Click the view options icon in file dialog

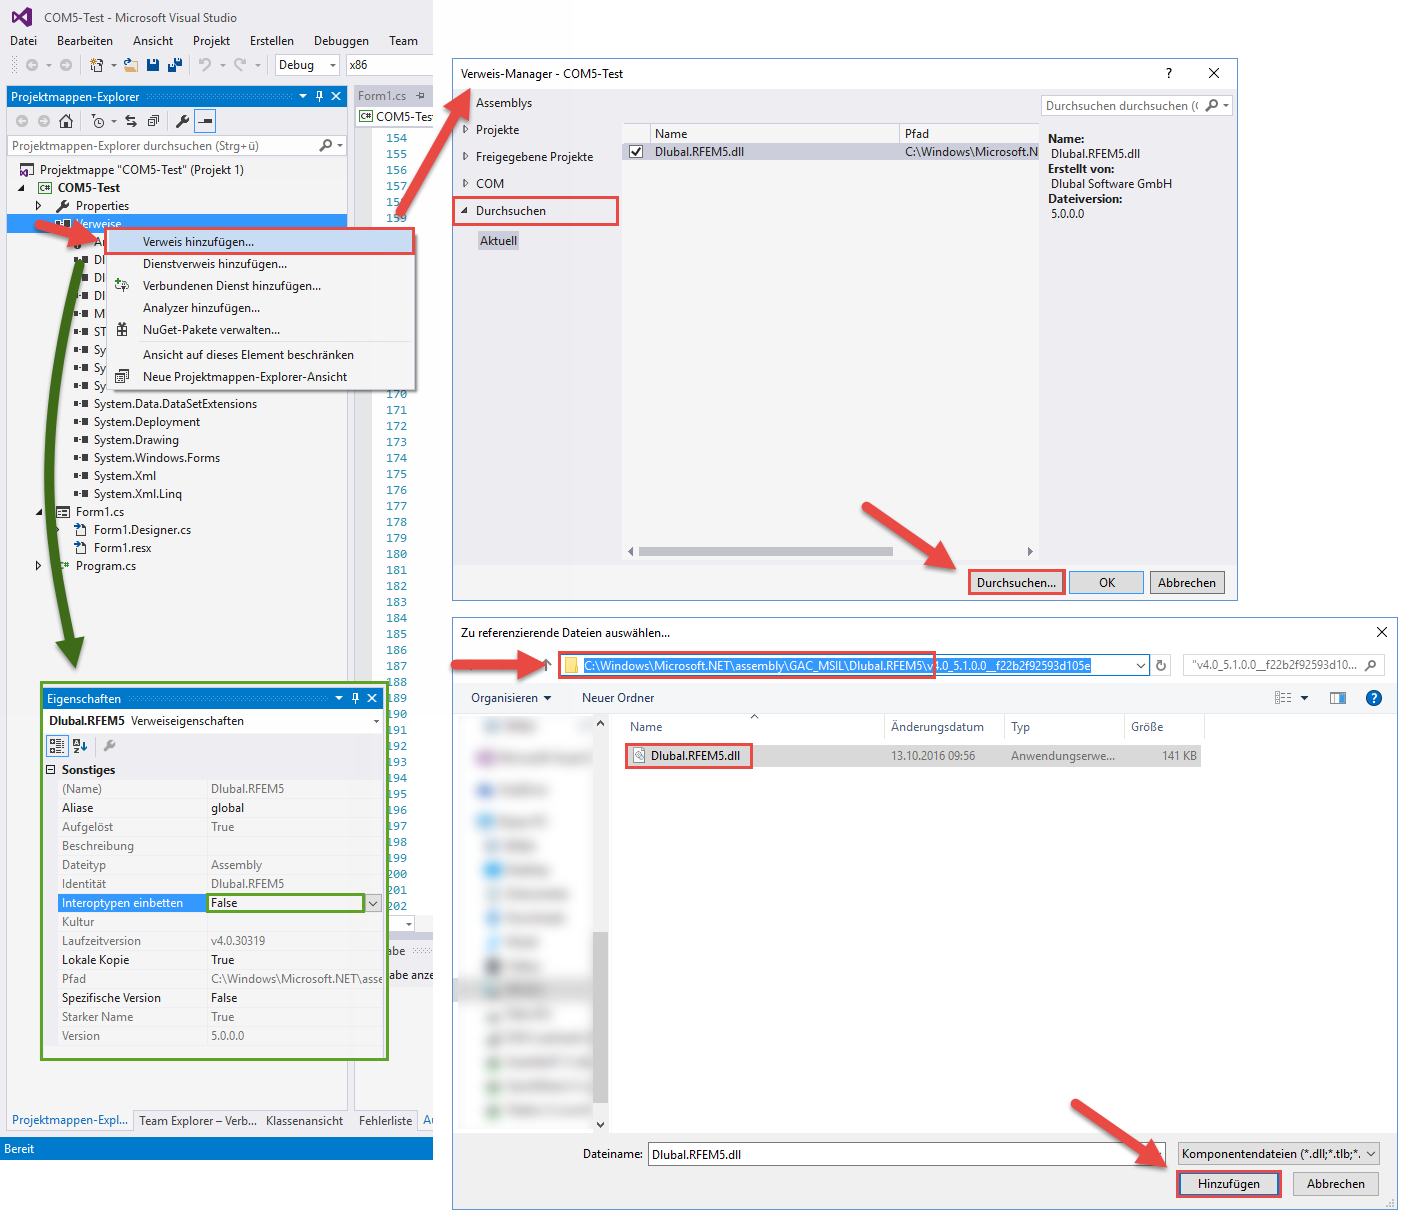1283,698
